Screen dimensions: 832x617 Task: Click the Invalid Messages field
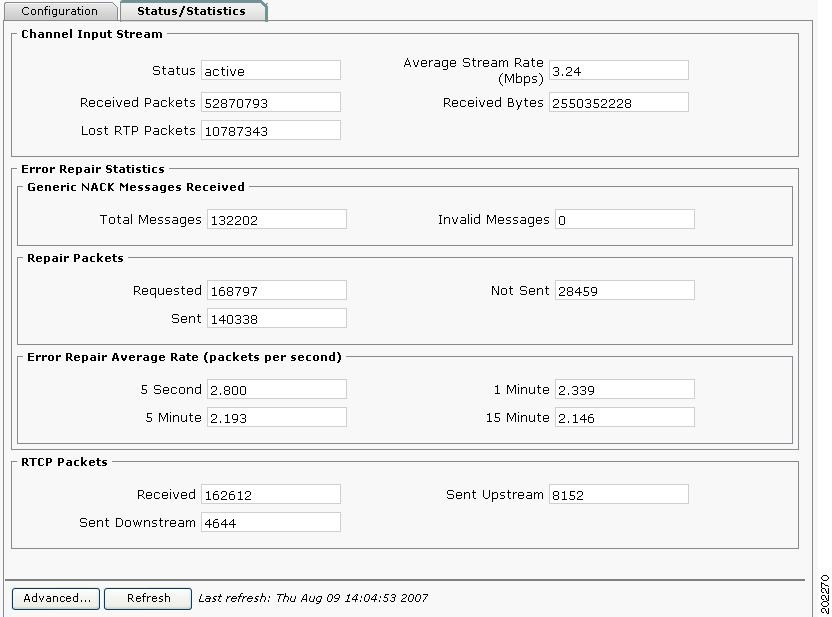[625, 220]
